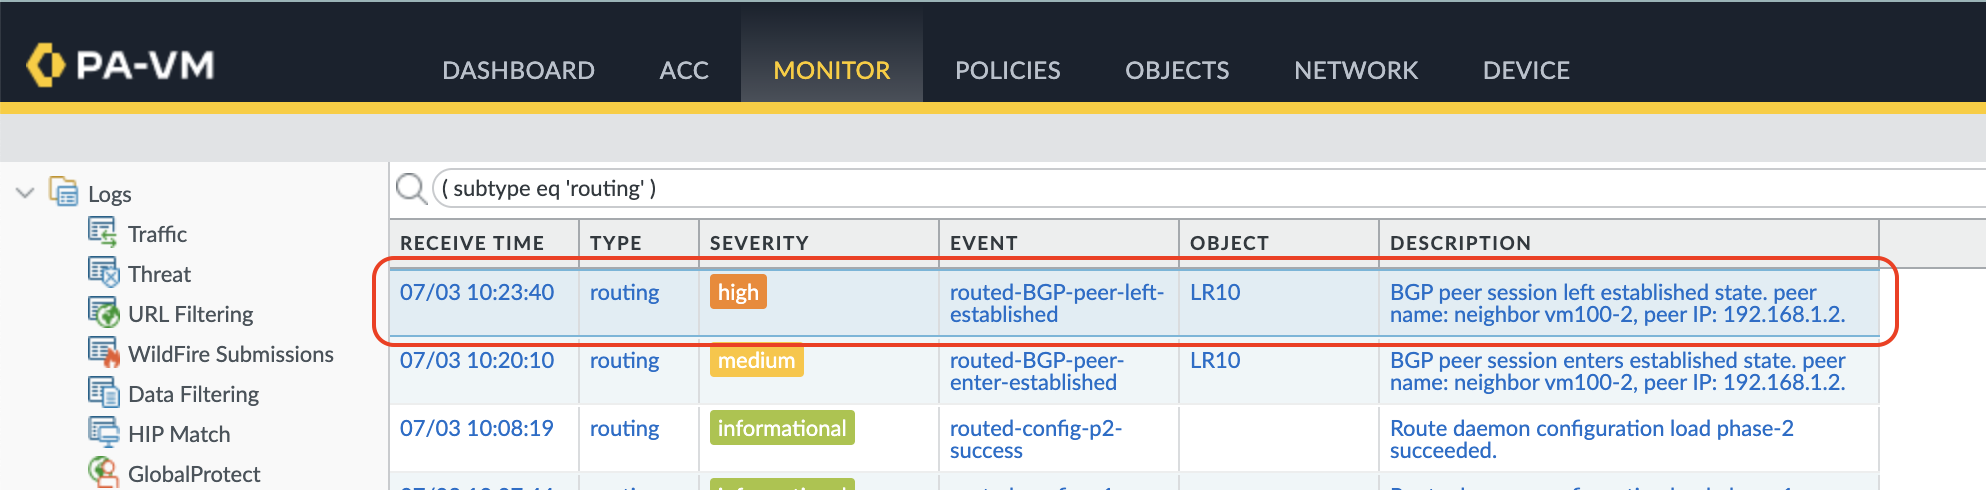Sort by the SEVERITY column header

[x=759, y=243]
